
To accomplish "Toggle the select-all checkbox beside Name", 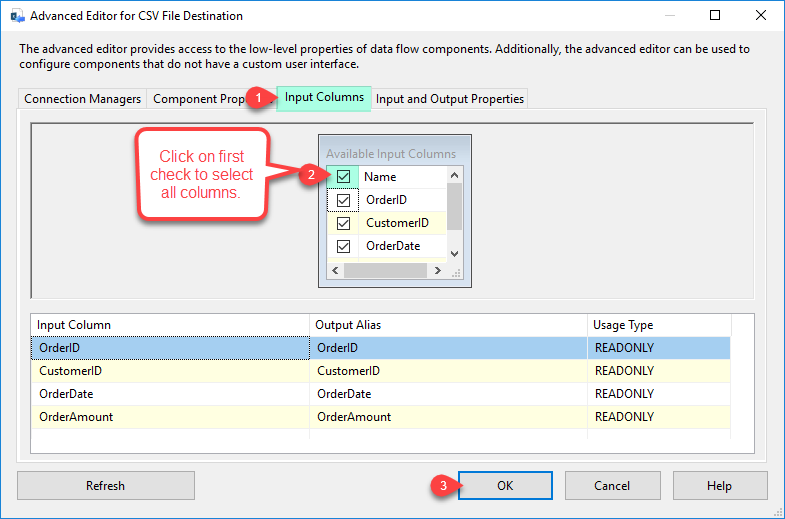I will 343,177.
